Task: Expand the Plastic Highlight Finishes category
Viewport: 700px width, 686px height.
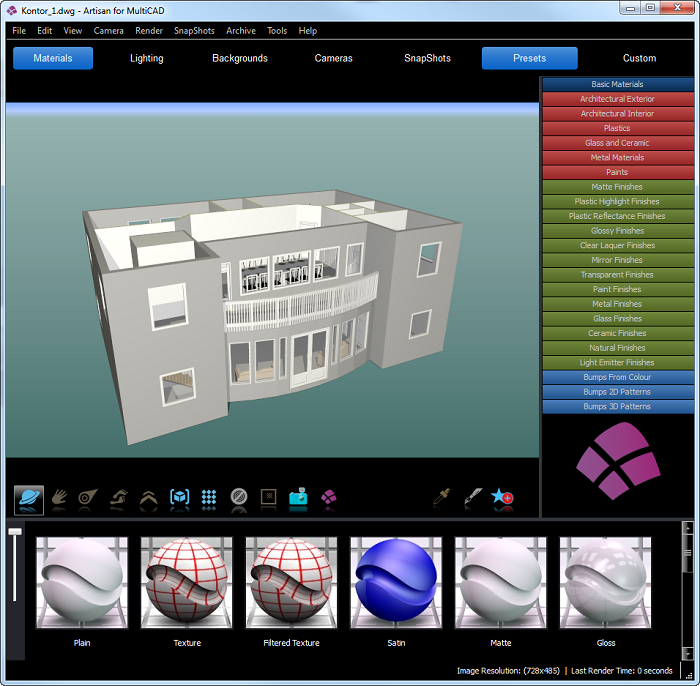Action: [618, 202]
